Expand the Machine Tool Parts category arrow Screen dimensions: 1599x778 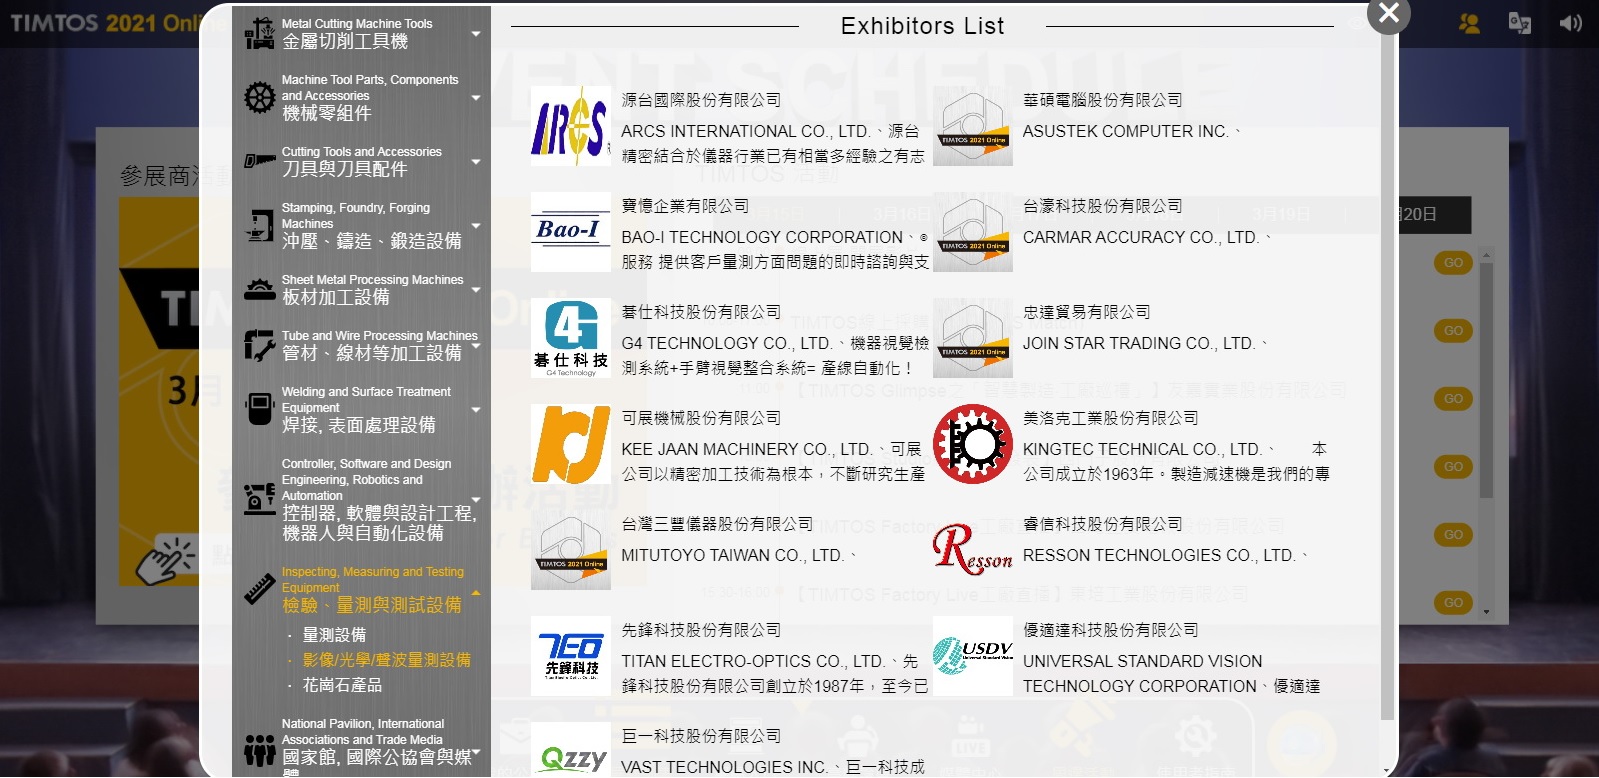point(476,98)
